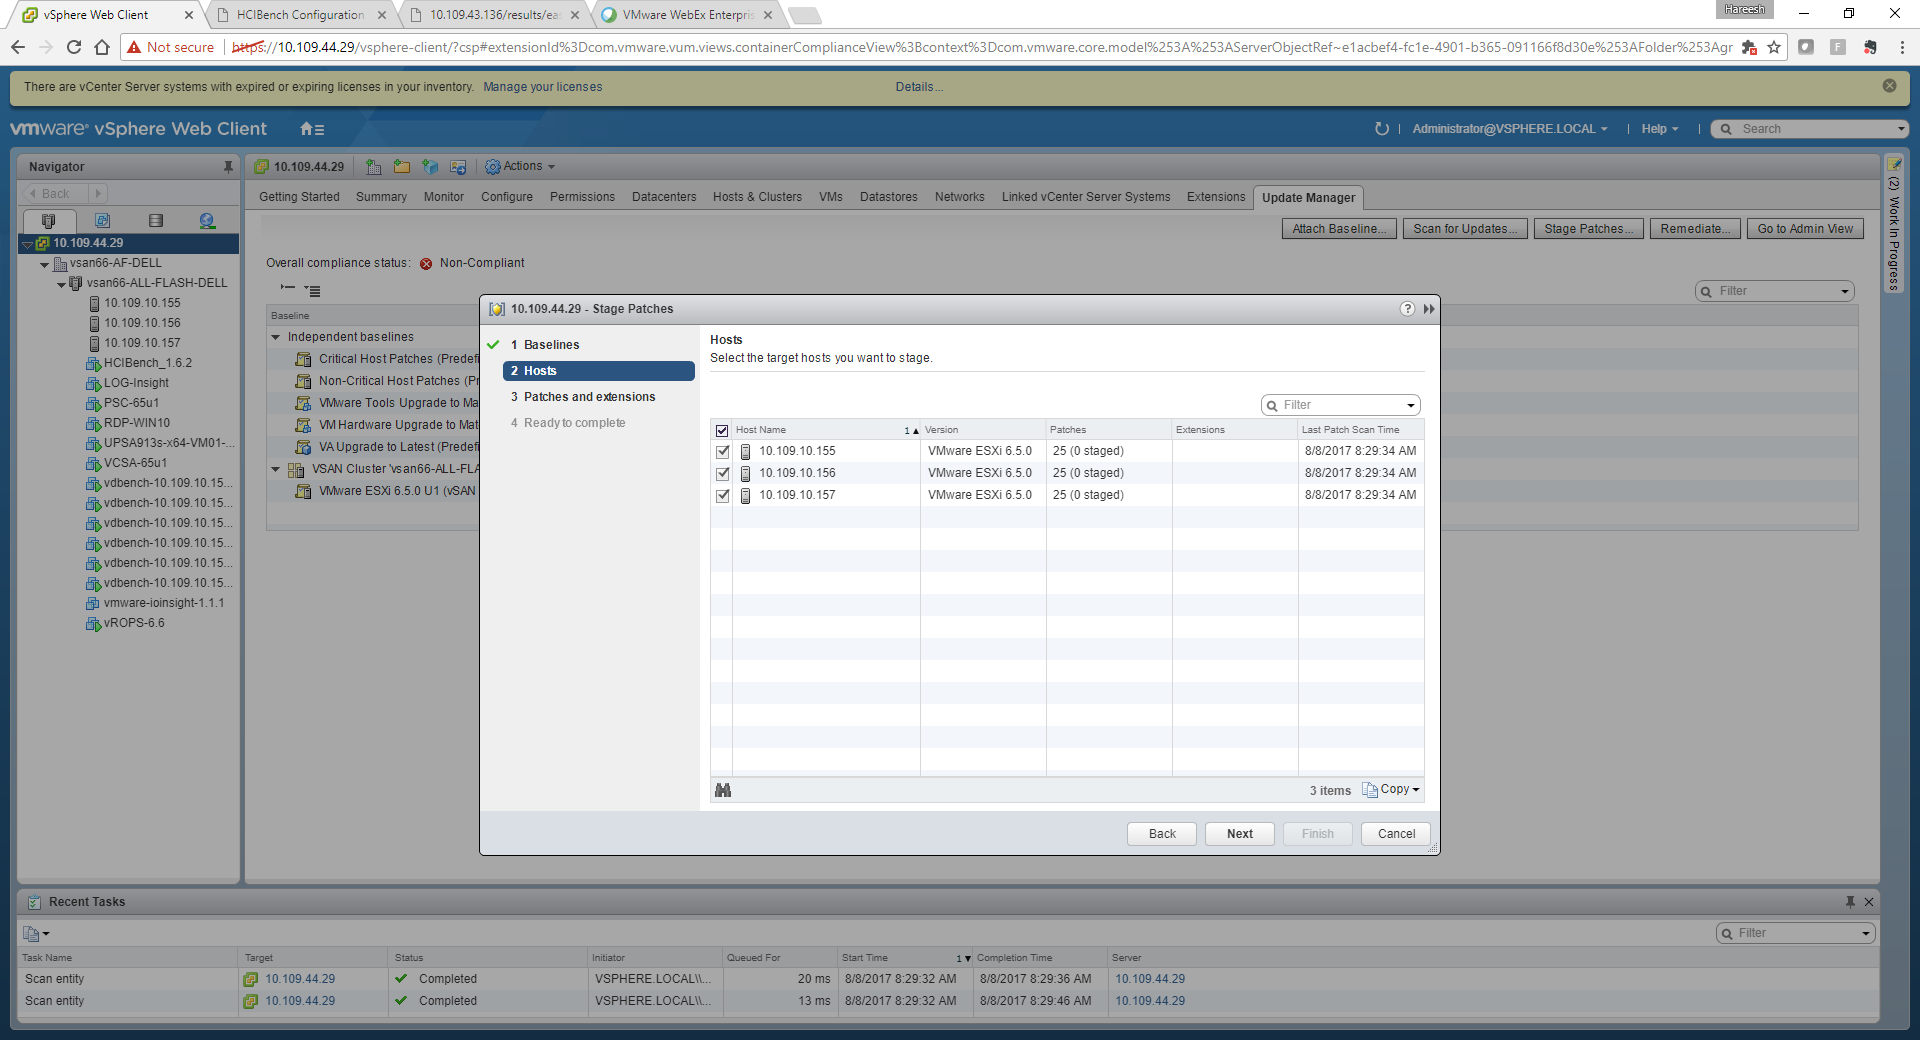Uncheck host 10.109.10.156 checkbox
The height and width of the screenshot is (1040, 1920).
723,474
